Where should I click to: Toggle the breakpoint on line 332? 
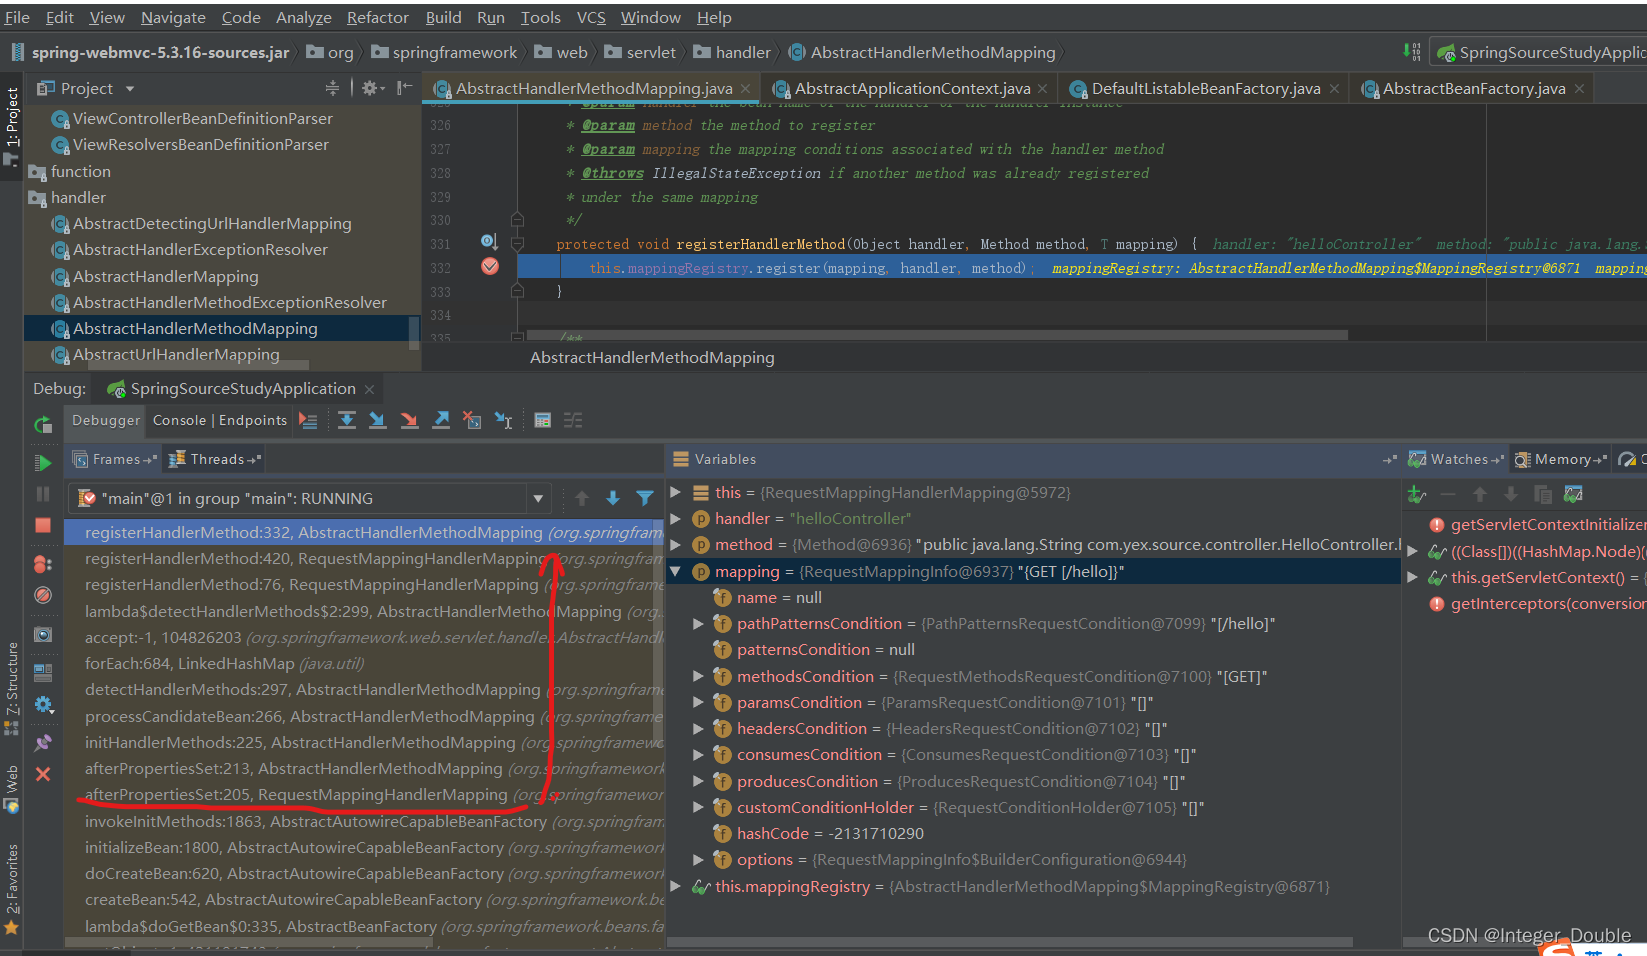tap(490, 267)
